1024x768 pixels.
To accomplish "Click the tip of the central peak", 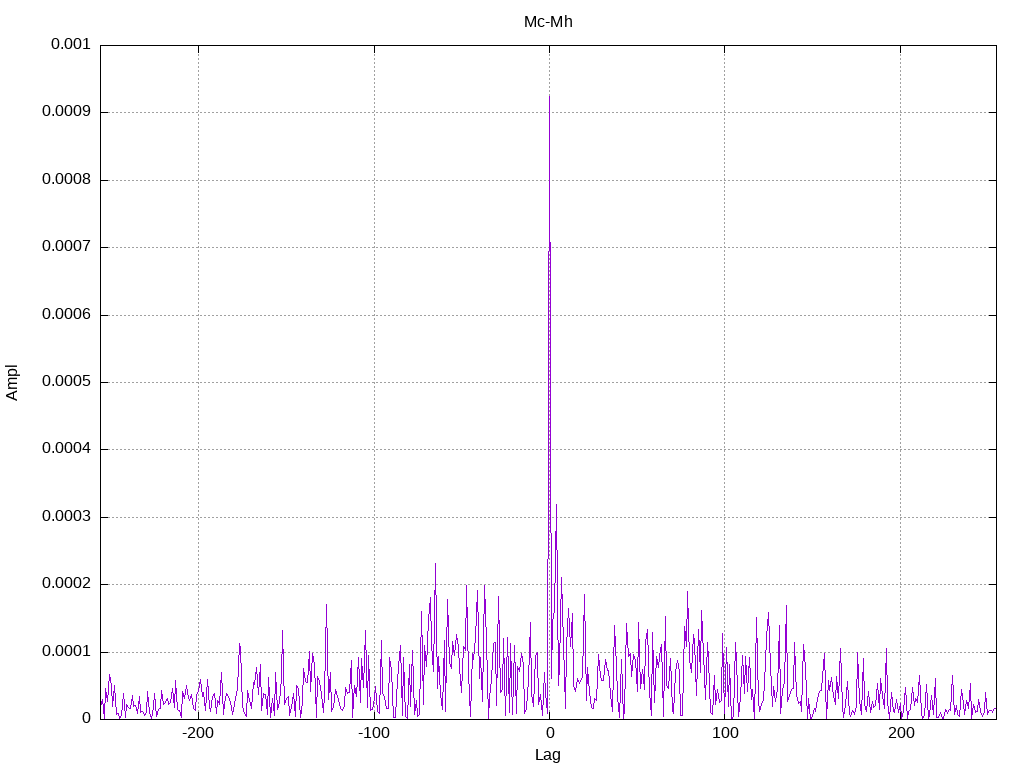I will coord(549,97).
